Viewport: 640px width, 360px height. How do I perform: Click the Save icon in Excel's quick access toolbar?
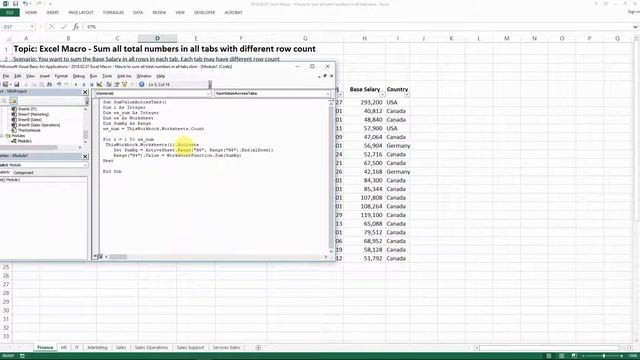tap(15, 4)
